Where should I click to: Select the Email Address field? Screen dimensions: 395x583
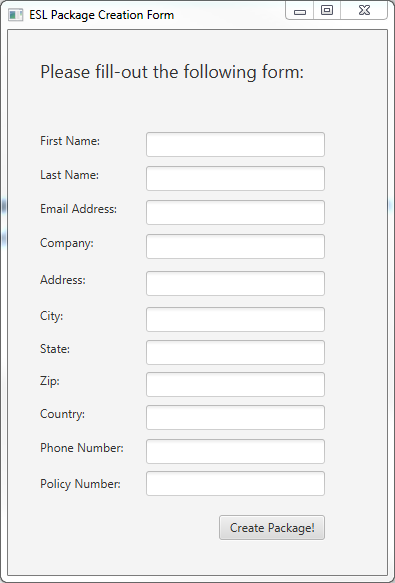click(x=235, y=212)
